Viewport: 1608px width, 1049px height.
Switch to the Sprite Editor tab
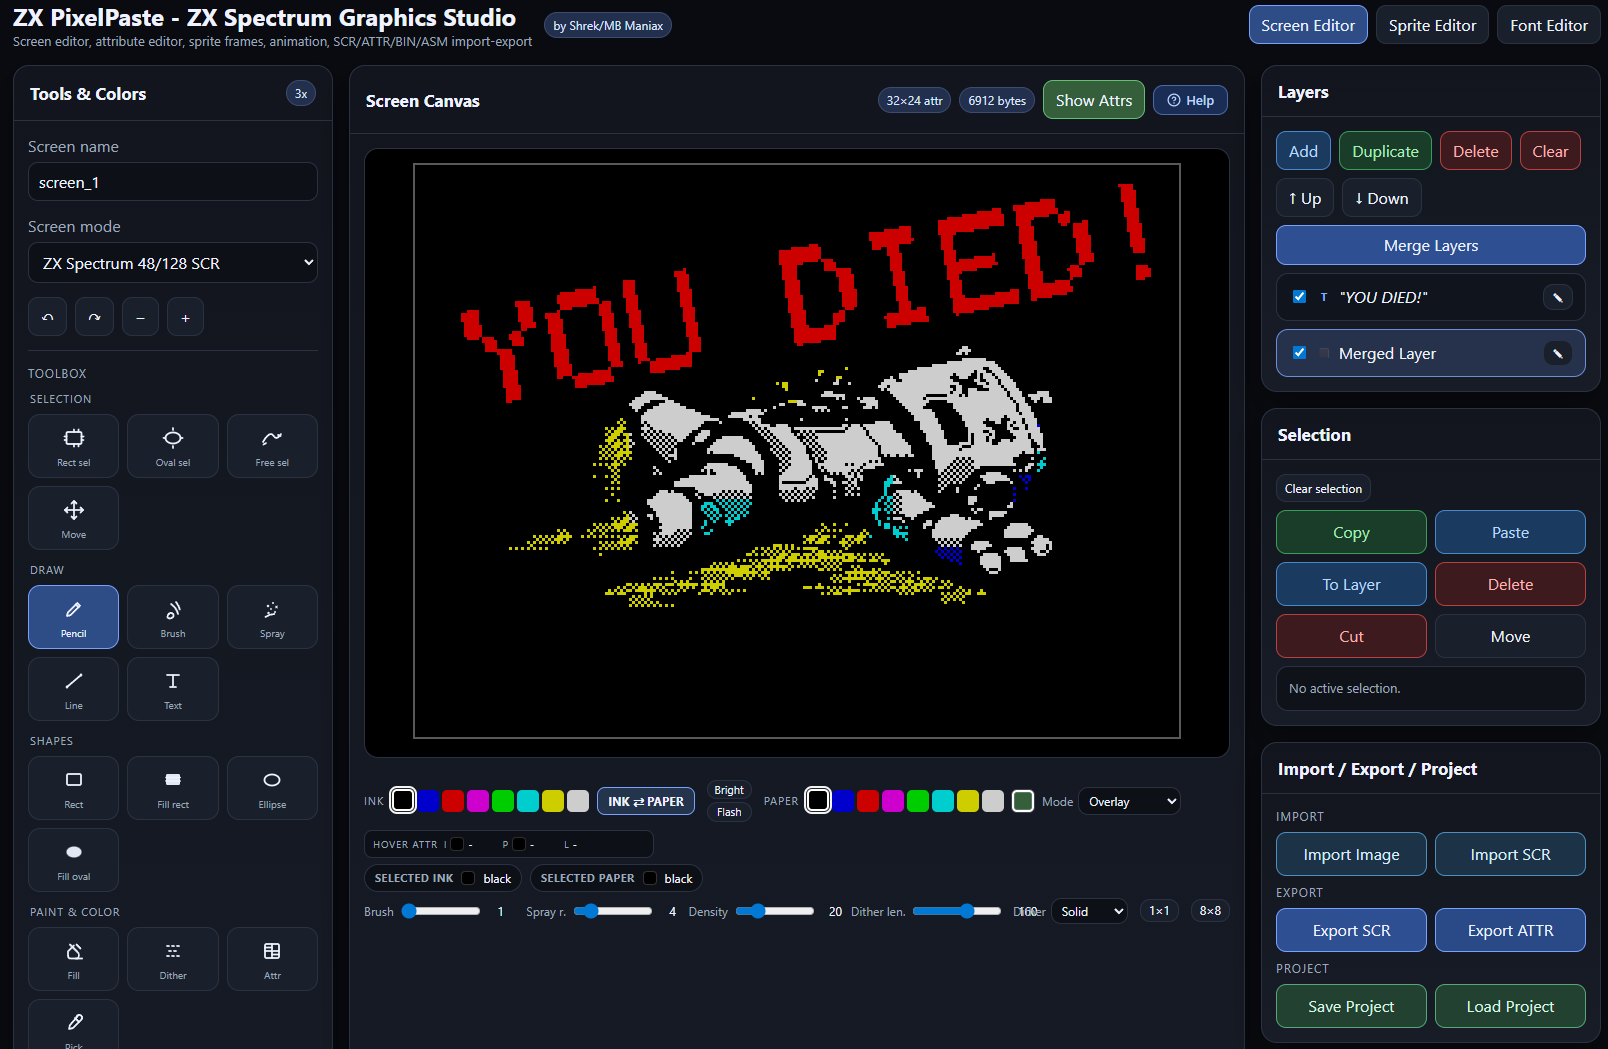pyautogui.click(x=1432, y=25)
